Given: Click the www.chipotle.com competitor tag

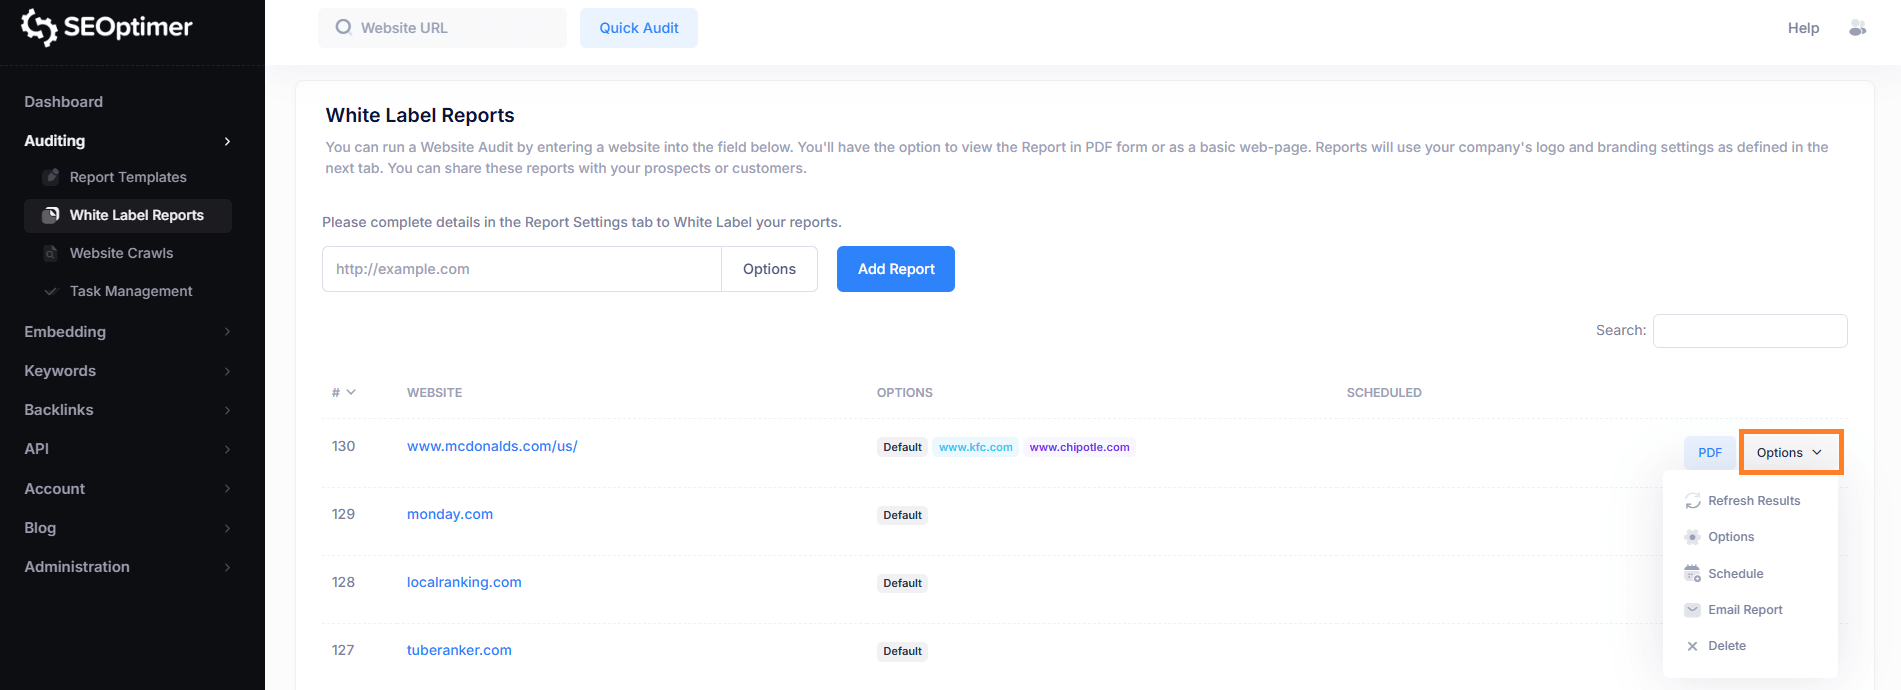Looking at the screenshot, I should tap(1080, 447).
